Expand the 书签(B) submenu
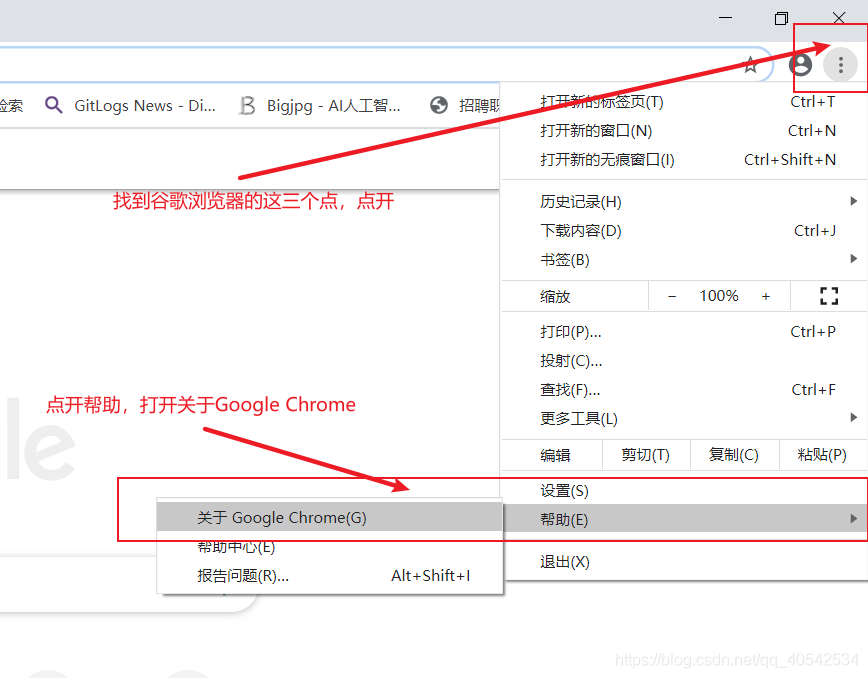Screen dimensions: 868x678 (x=684, y=260)
